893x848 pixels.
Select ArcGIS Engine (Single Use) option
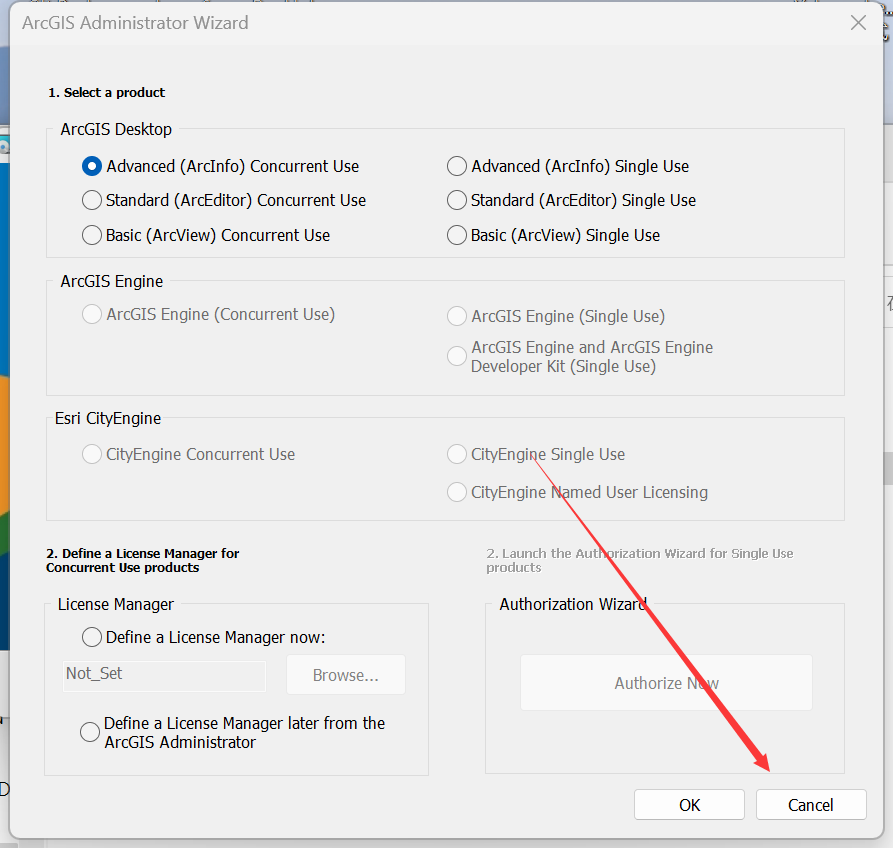click(x=457, y=316)
